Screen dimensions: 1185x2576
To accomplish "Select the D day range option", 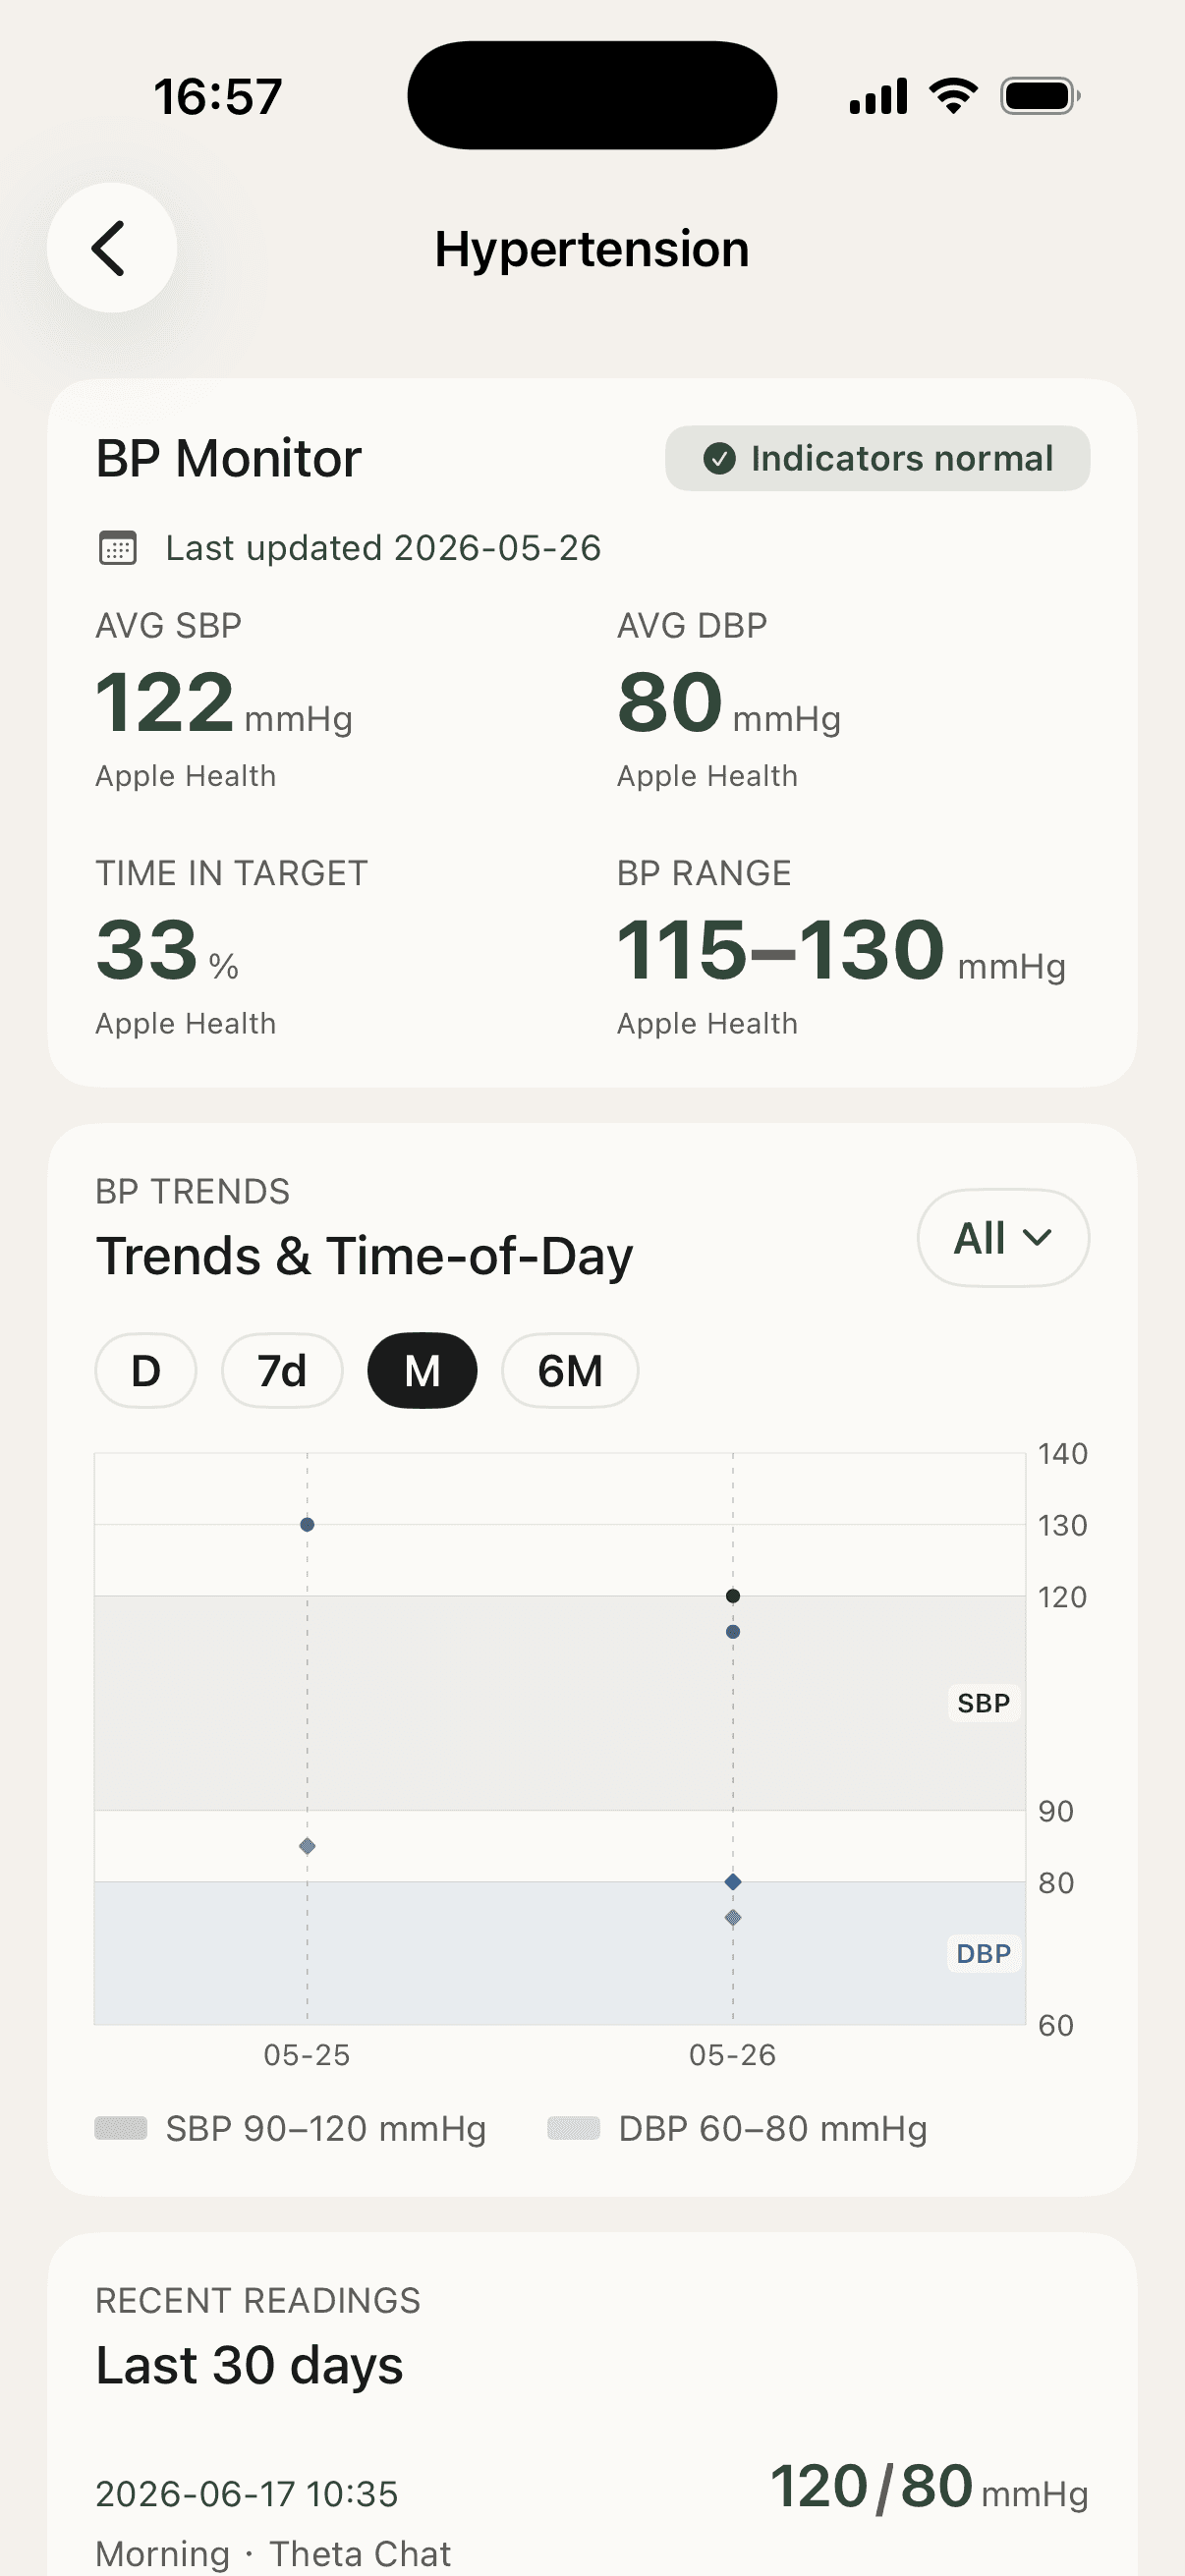I will click(146, 1371).
